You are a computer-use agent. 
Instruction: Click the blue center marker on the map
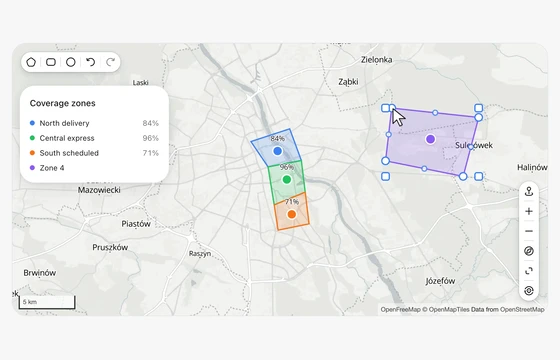278,151
